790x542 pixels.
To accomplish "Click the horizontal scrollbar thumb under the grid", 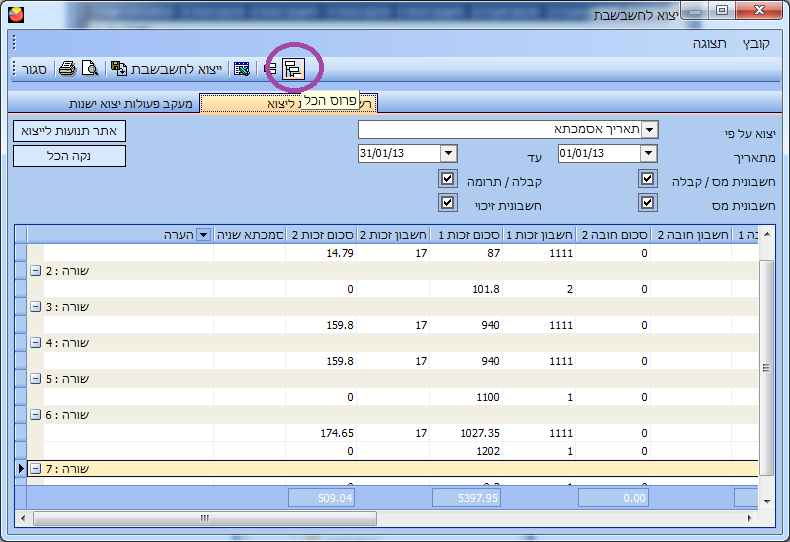I will [205, 519].
